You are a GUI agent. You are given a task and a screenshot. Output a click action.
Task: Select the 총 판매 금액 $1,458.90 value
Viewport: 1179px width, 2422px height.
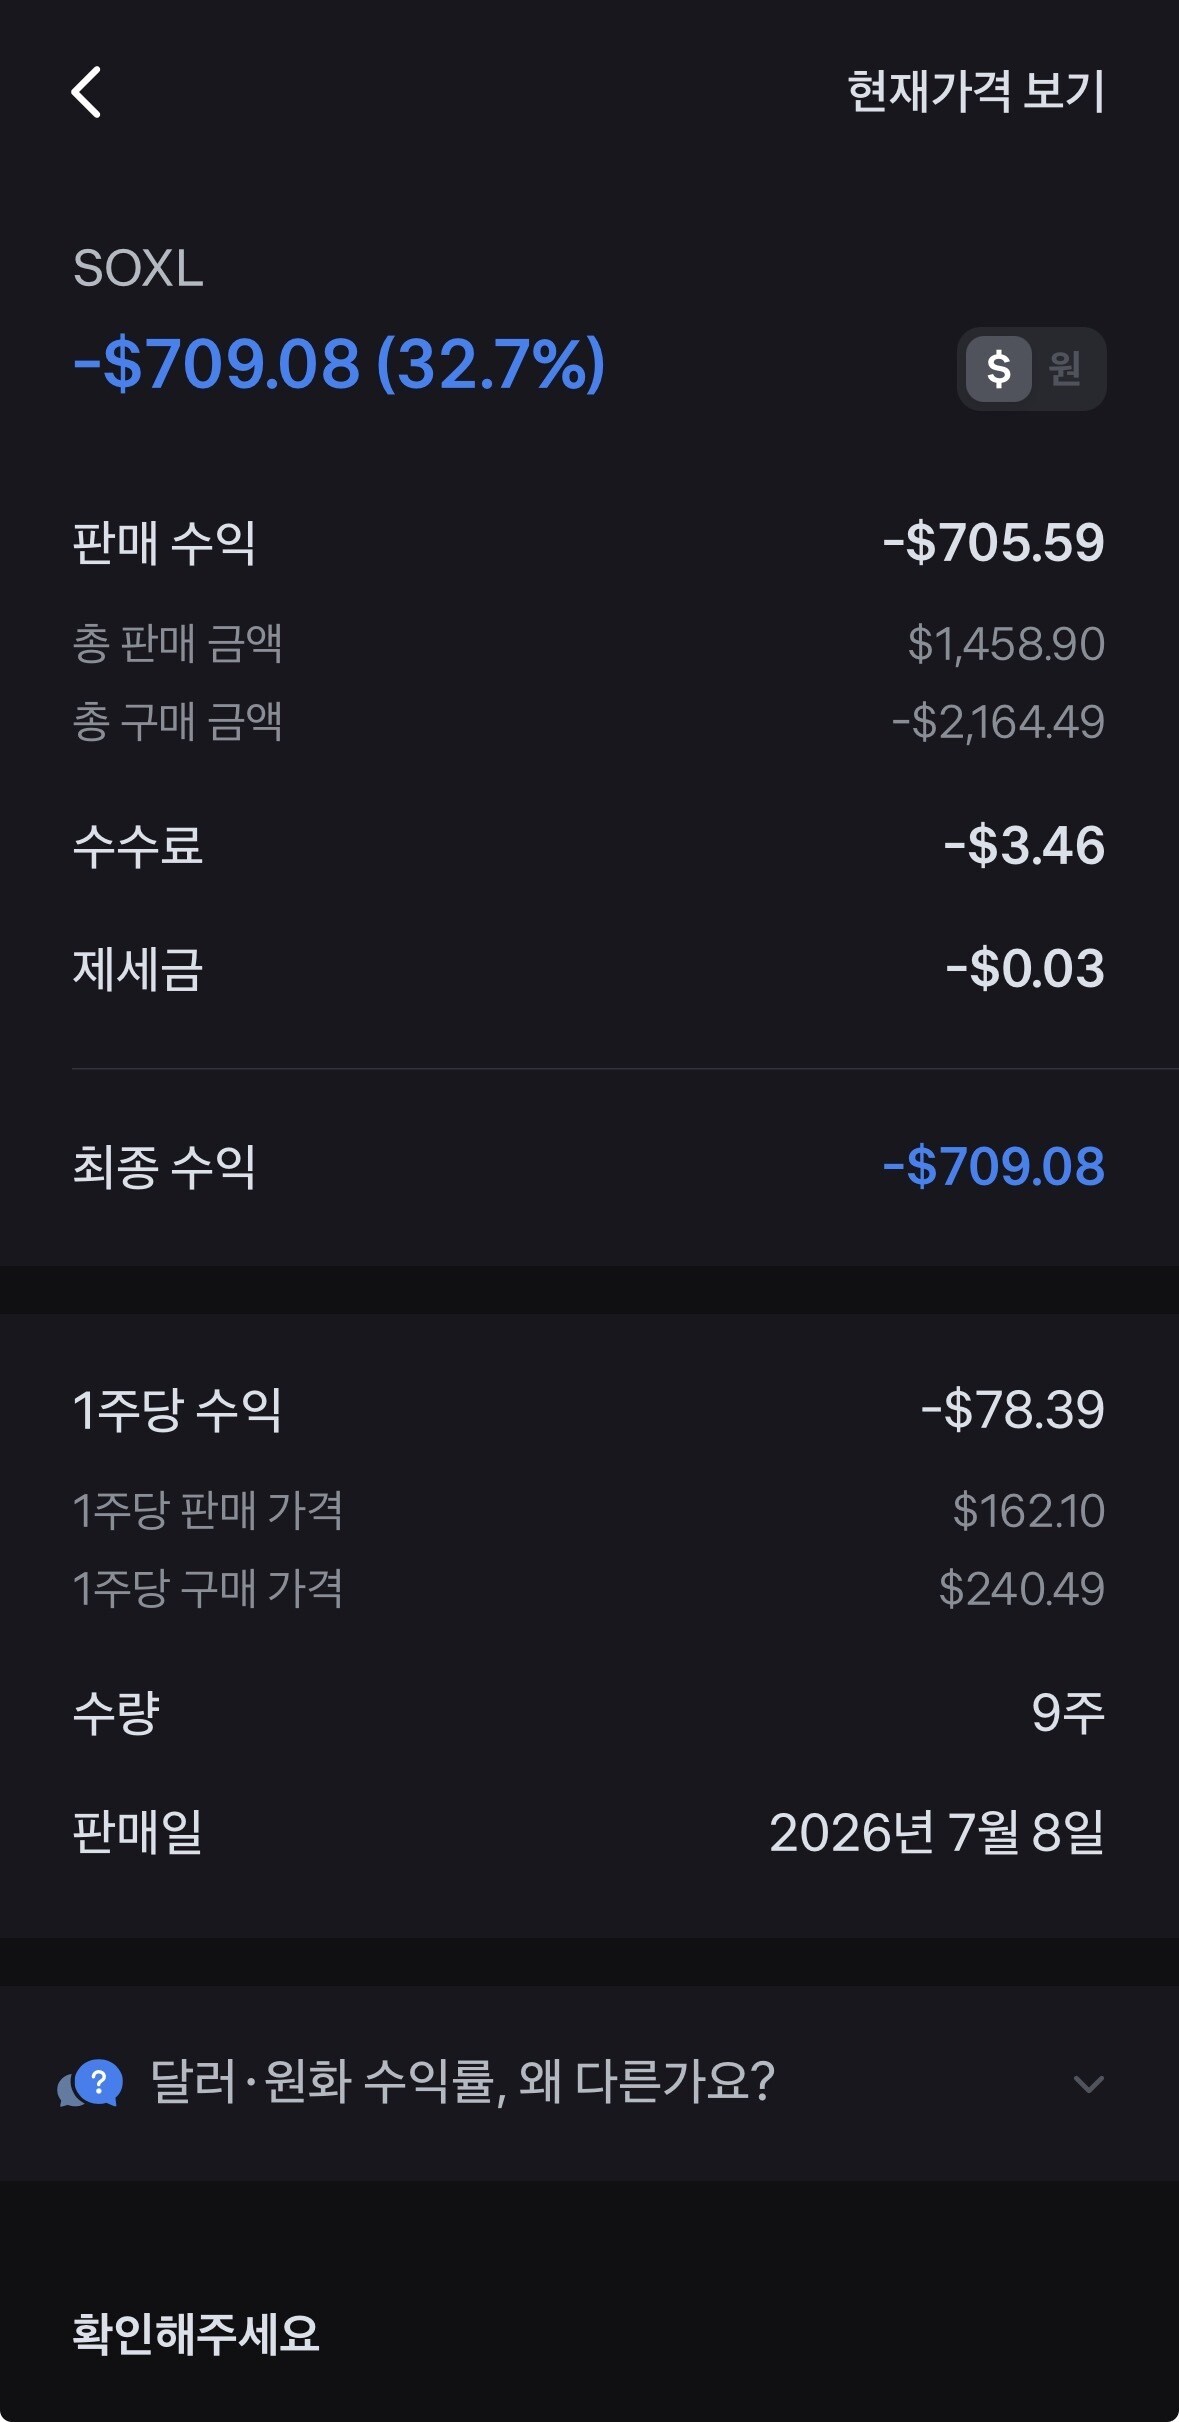coord(1006,644)
